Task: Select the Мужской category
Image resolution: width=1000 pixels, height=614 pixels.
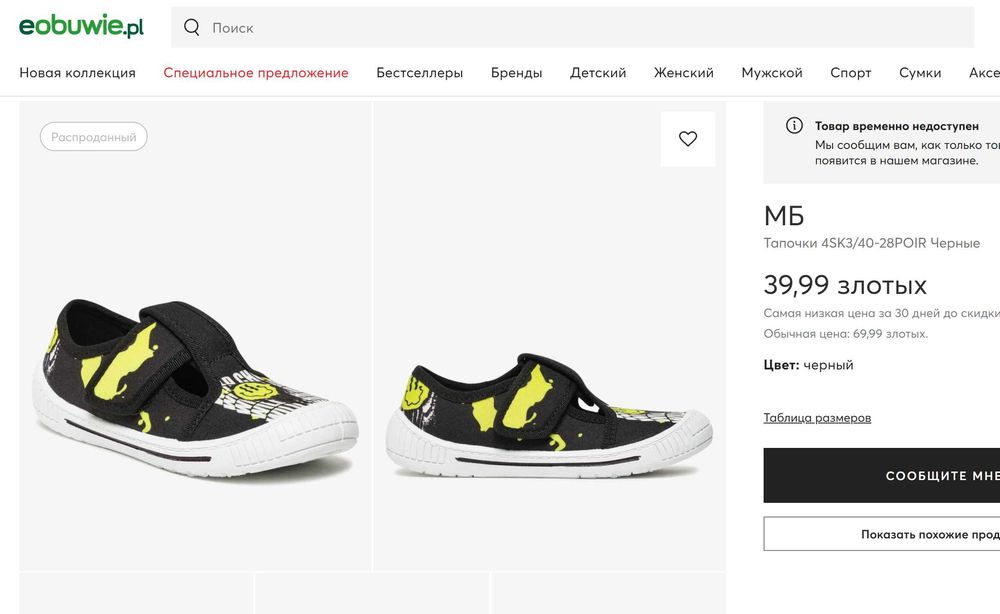Action: pos(772,73)
